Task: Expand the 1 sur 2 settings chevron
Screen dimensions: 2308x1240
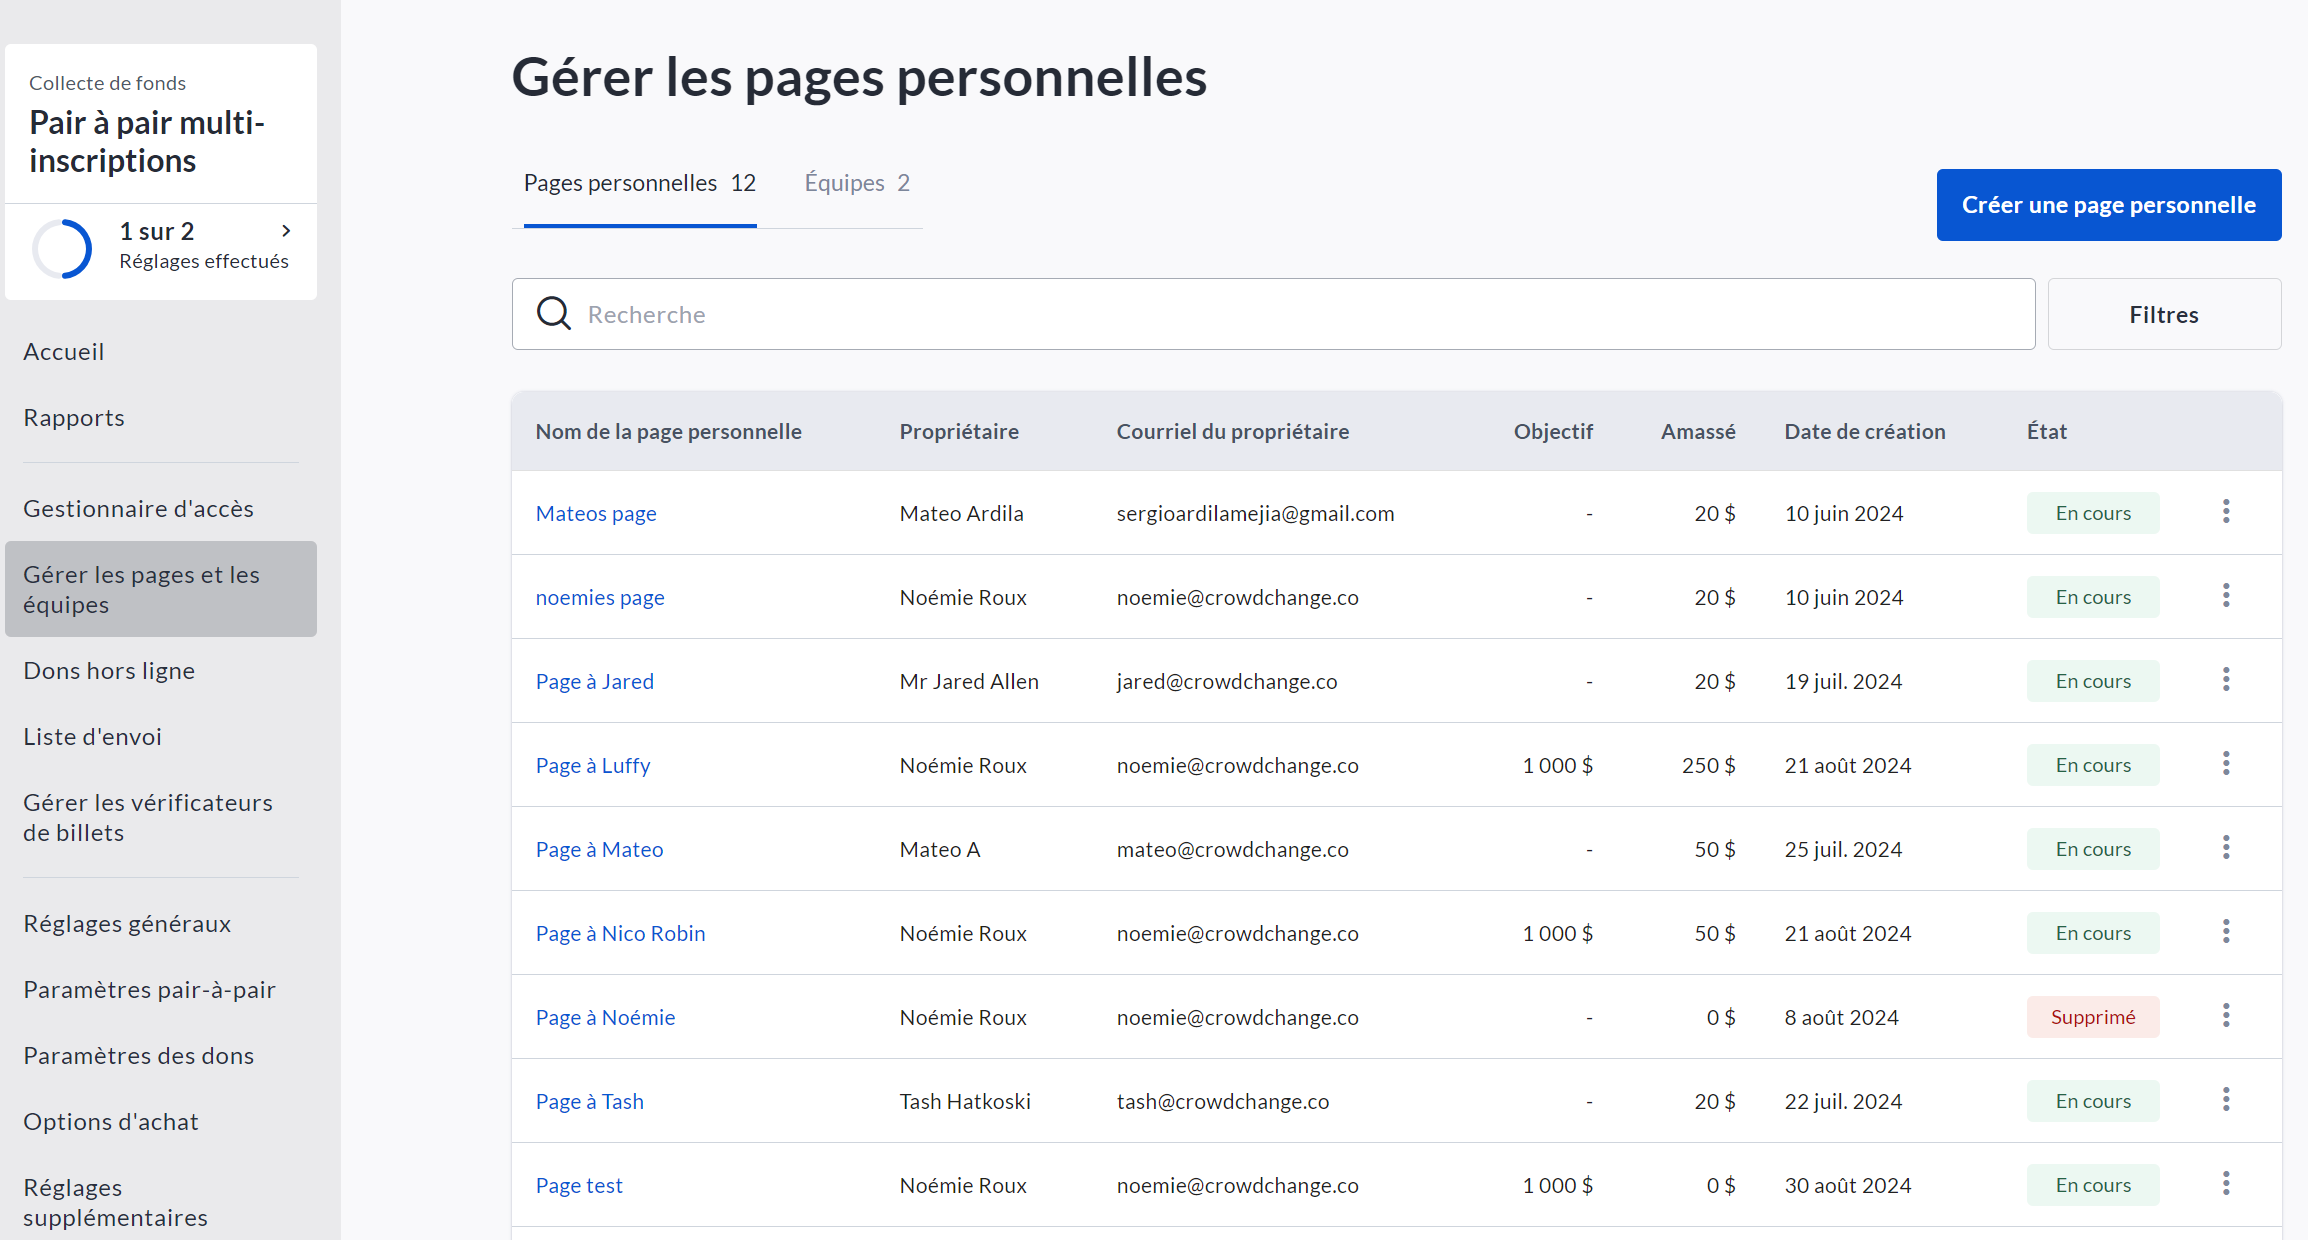Action: (x=286, y=231)
